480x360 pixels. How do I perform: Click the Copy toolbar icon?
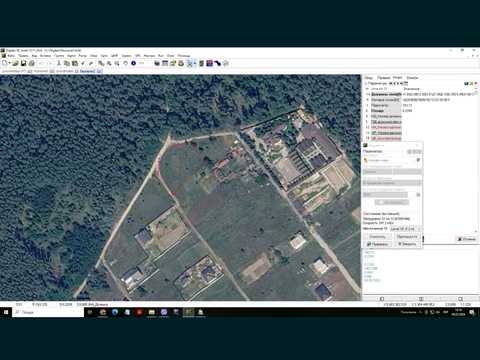[x=67, y=63]
